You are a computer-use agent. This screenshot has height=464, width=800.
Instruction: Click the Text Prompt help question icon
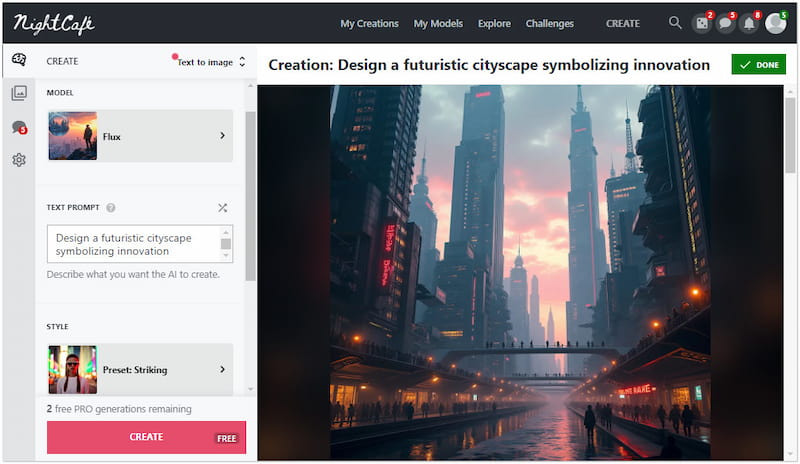111,208
